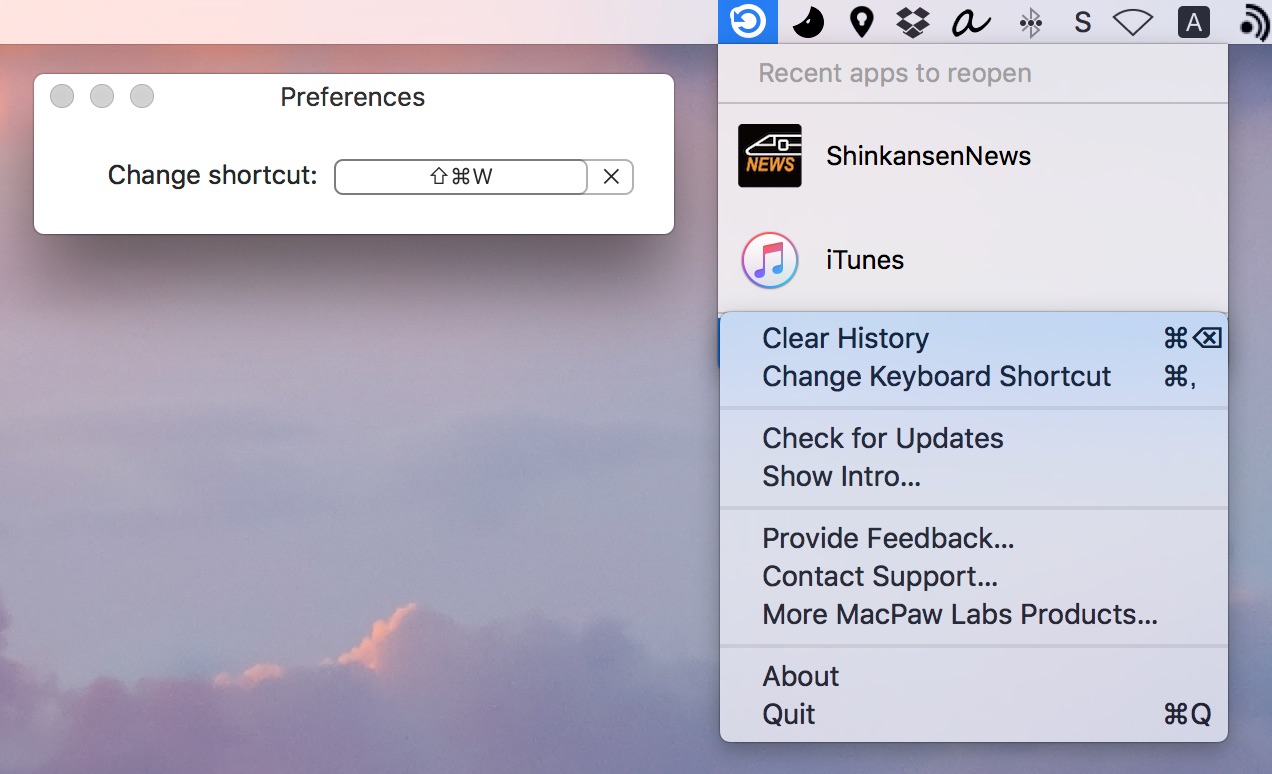Close the Preferences window

[x=62, y=96]
